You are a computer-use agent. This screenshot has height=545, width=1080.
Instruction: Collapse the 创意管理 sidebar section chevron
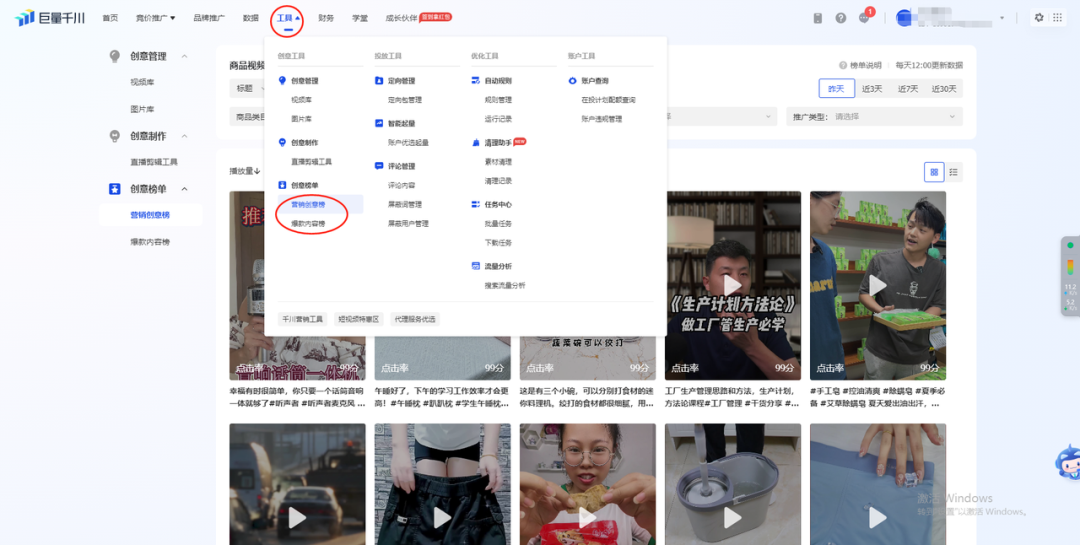click(x=185, y=56)
